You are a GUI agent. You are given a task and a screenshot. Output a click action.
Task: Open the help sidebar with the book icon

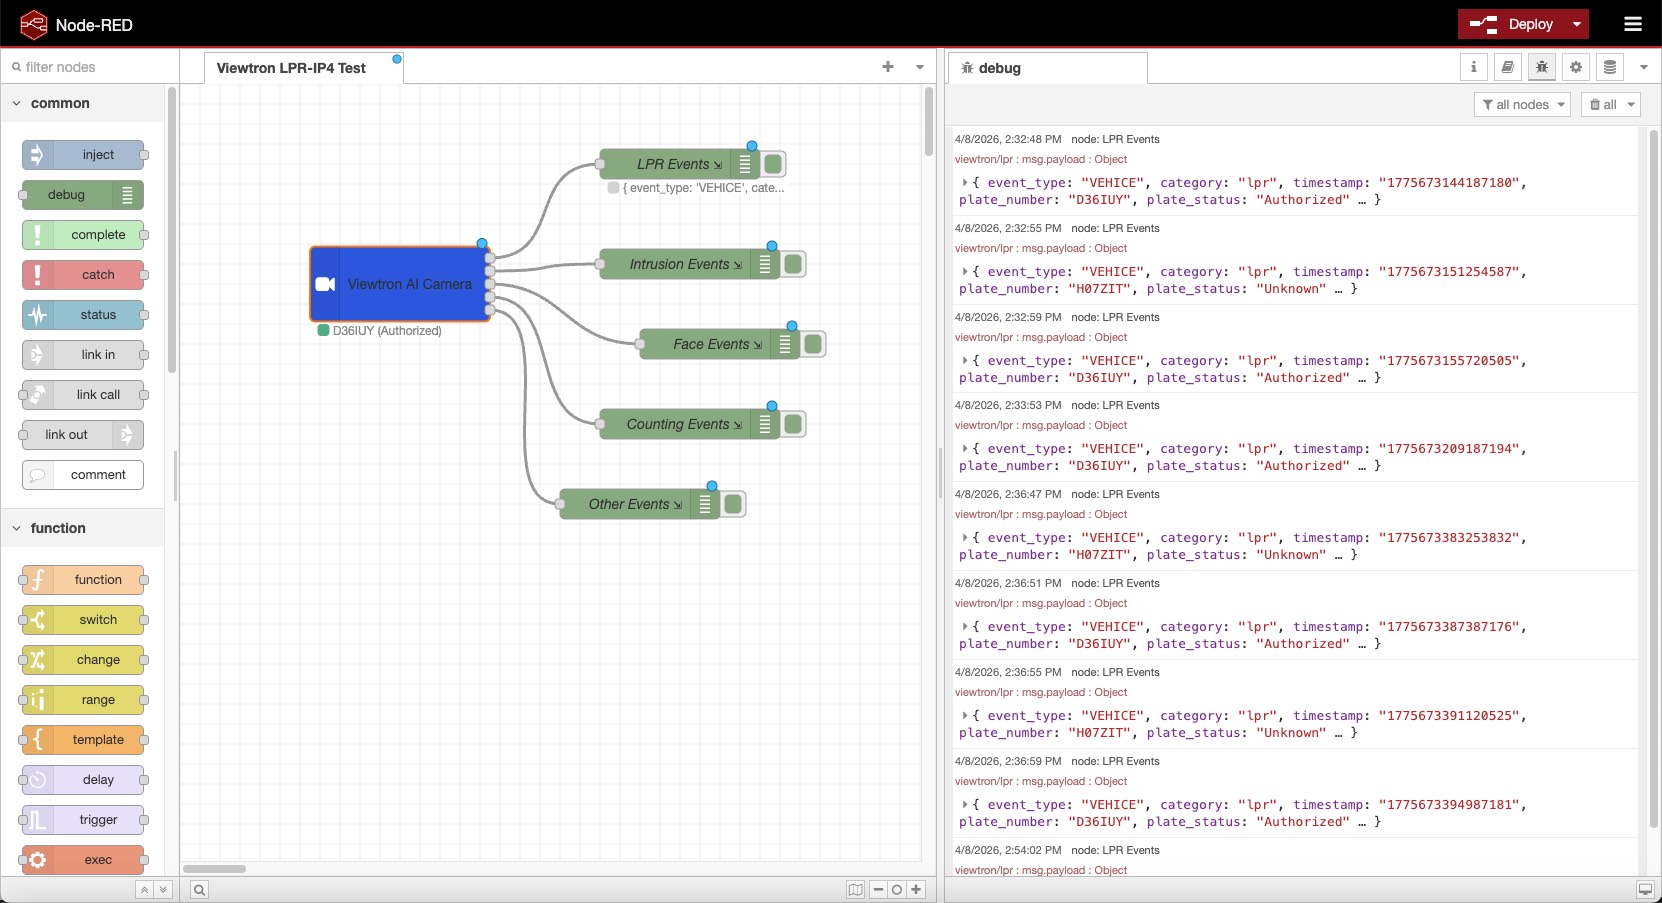tap(1509, 67)
